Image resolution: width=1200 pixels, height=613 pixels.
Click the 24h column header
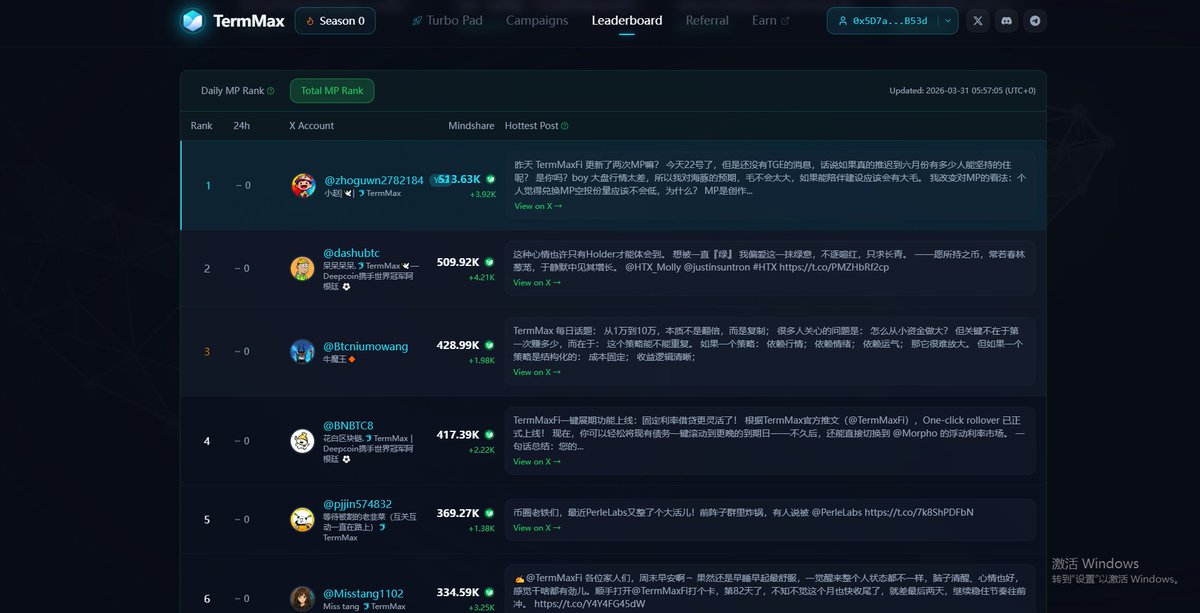coord(241,126)
